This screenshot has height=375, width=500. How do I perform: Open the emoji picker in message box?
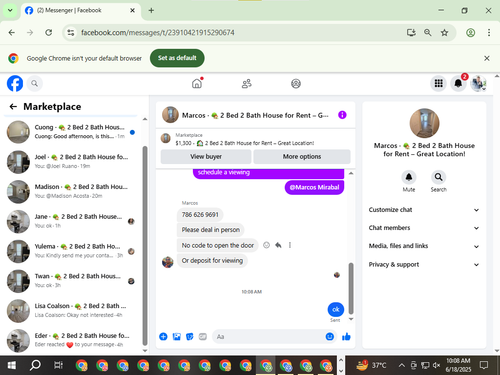[x=330, y=337]
